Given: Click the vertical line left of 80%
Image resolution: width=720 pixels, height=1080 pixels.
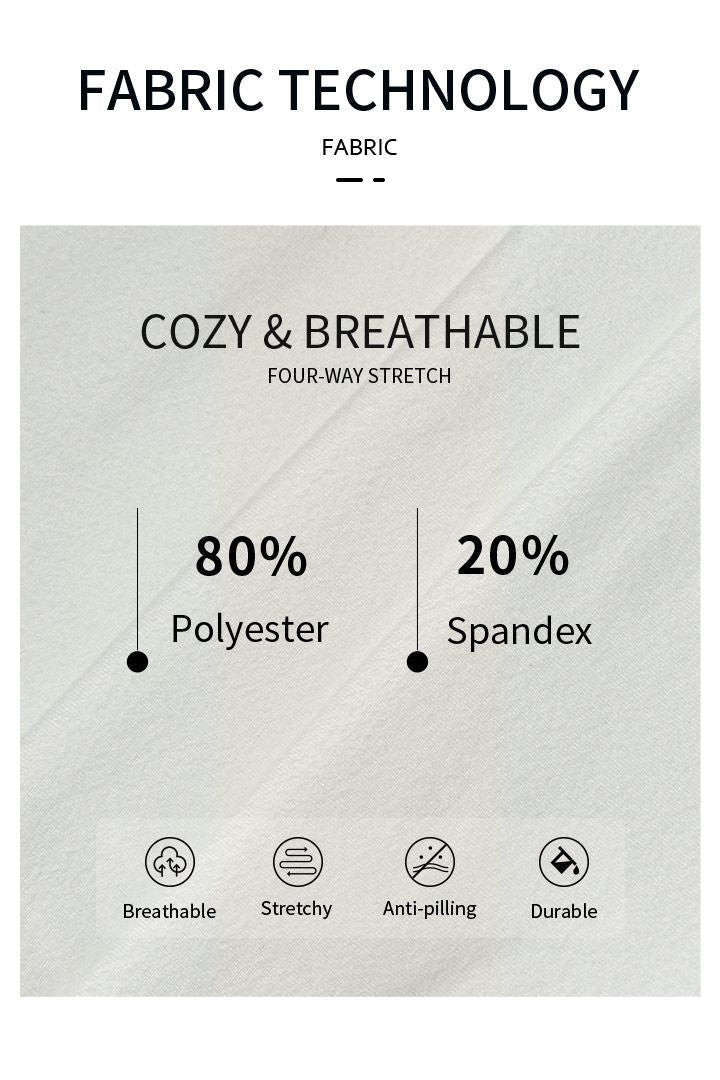Looking at the screenshot, I should [x=138, y=580].
